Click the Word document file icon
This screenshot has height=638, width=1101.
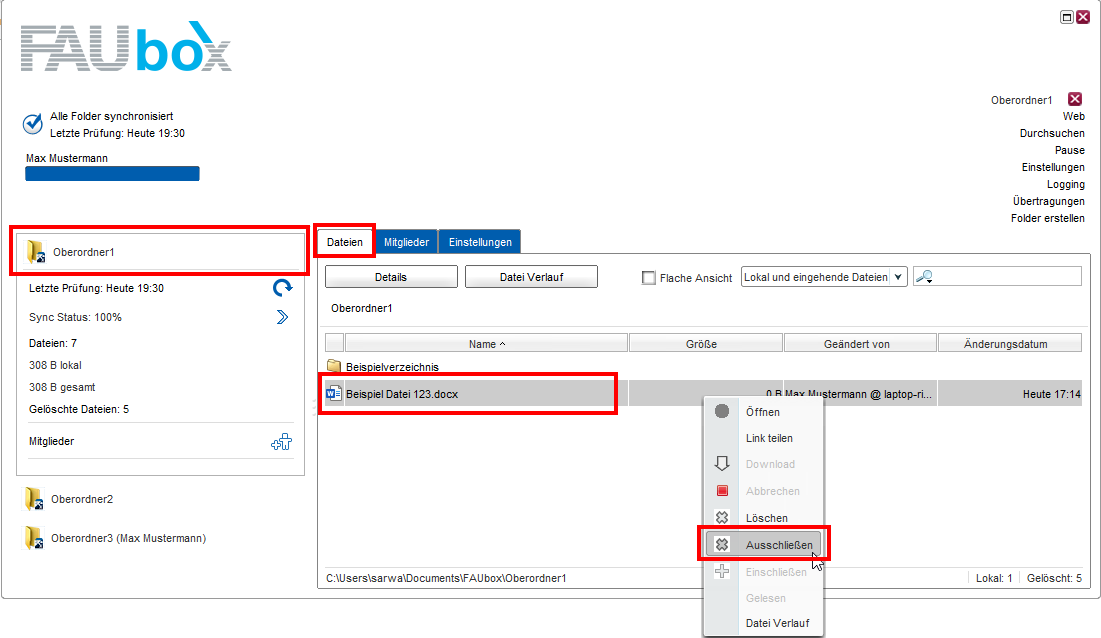point(334,394)
